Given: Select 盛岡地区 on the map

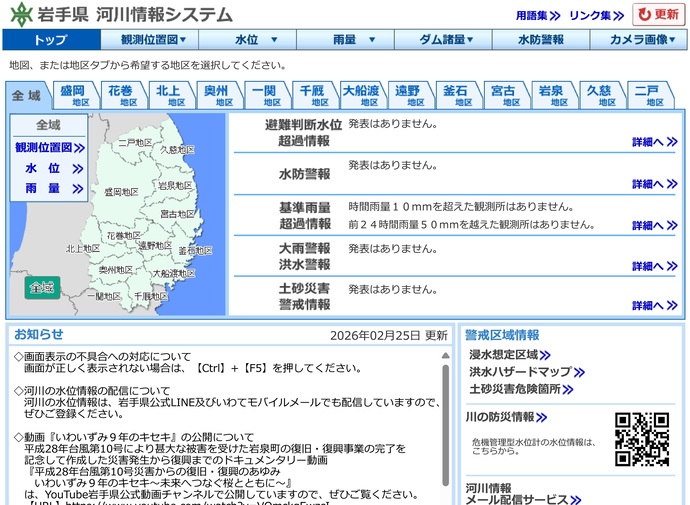Looking at the screenshot, I should (x=121, y=192).
